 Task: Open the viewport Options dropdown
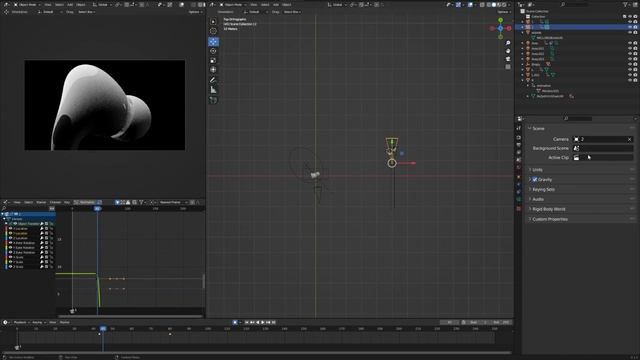coord(504,12)
